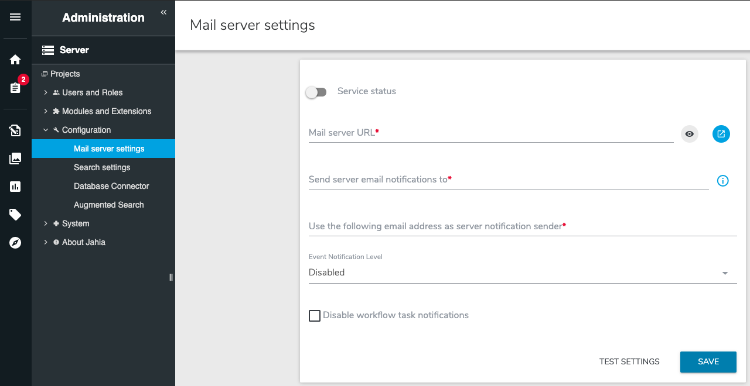Focus the server notification sender email field
The width and height of the screenshot is (750, 386).
(522, 227)
